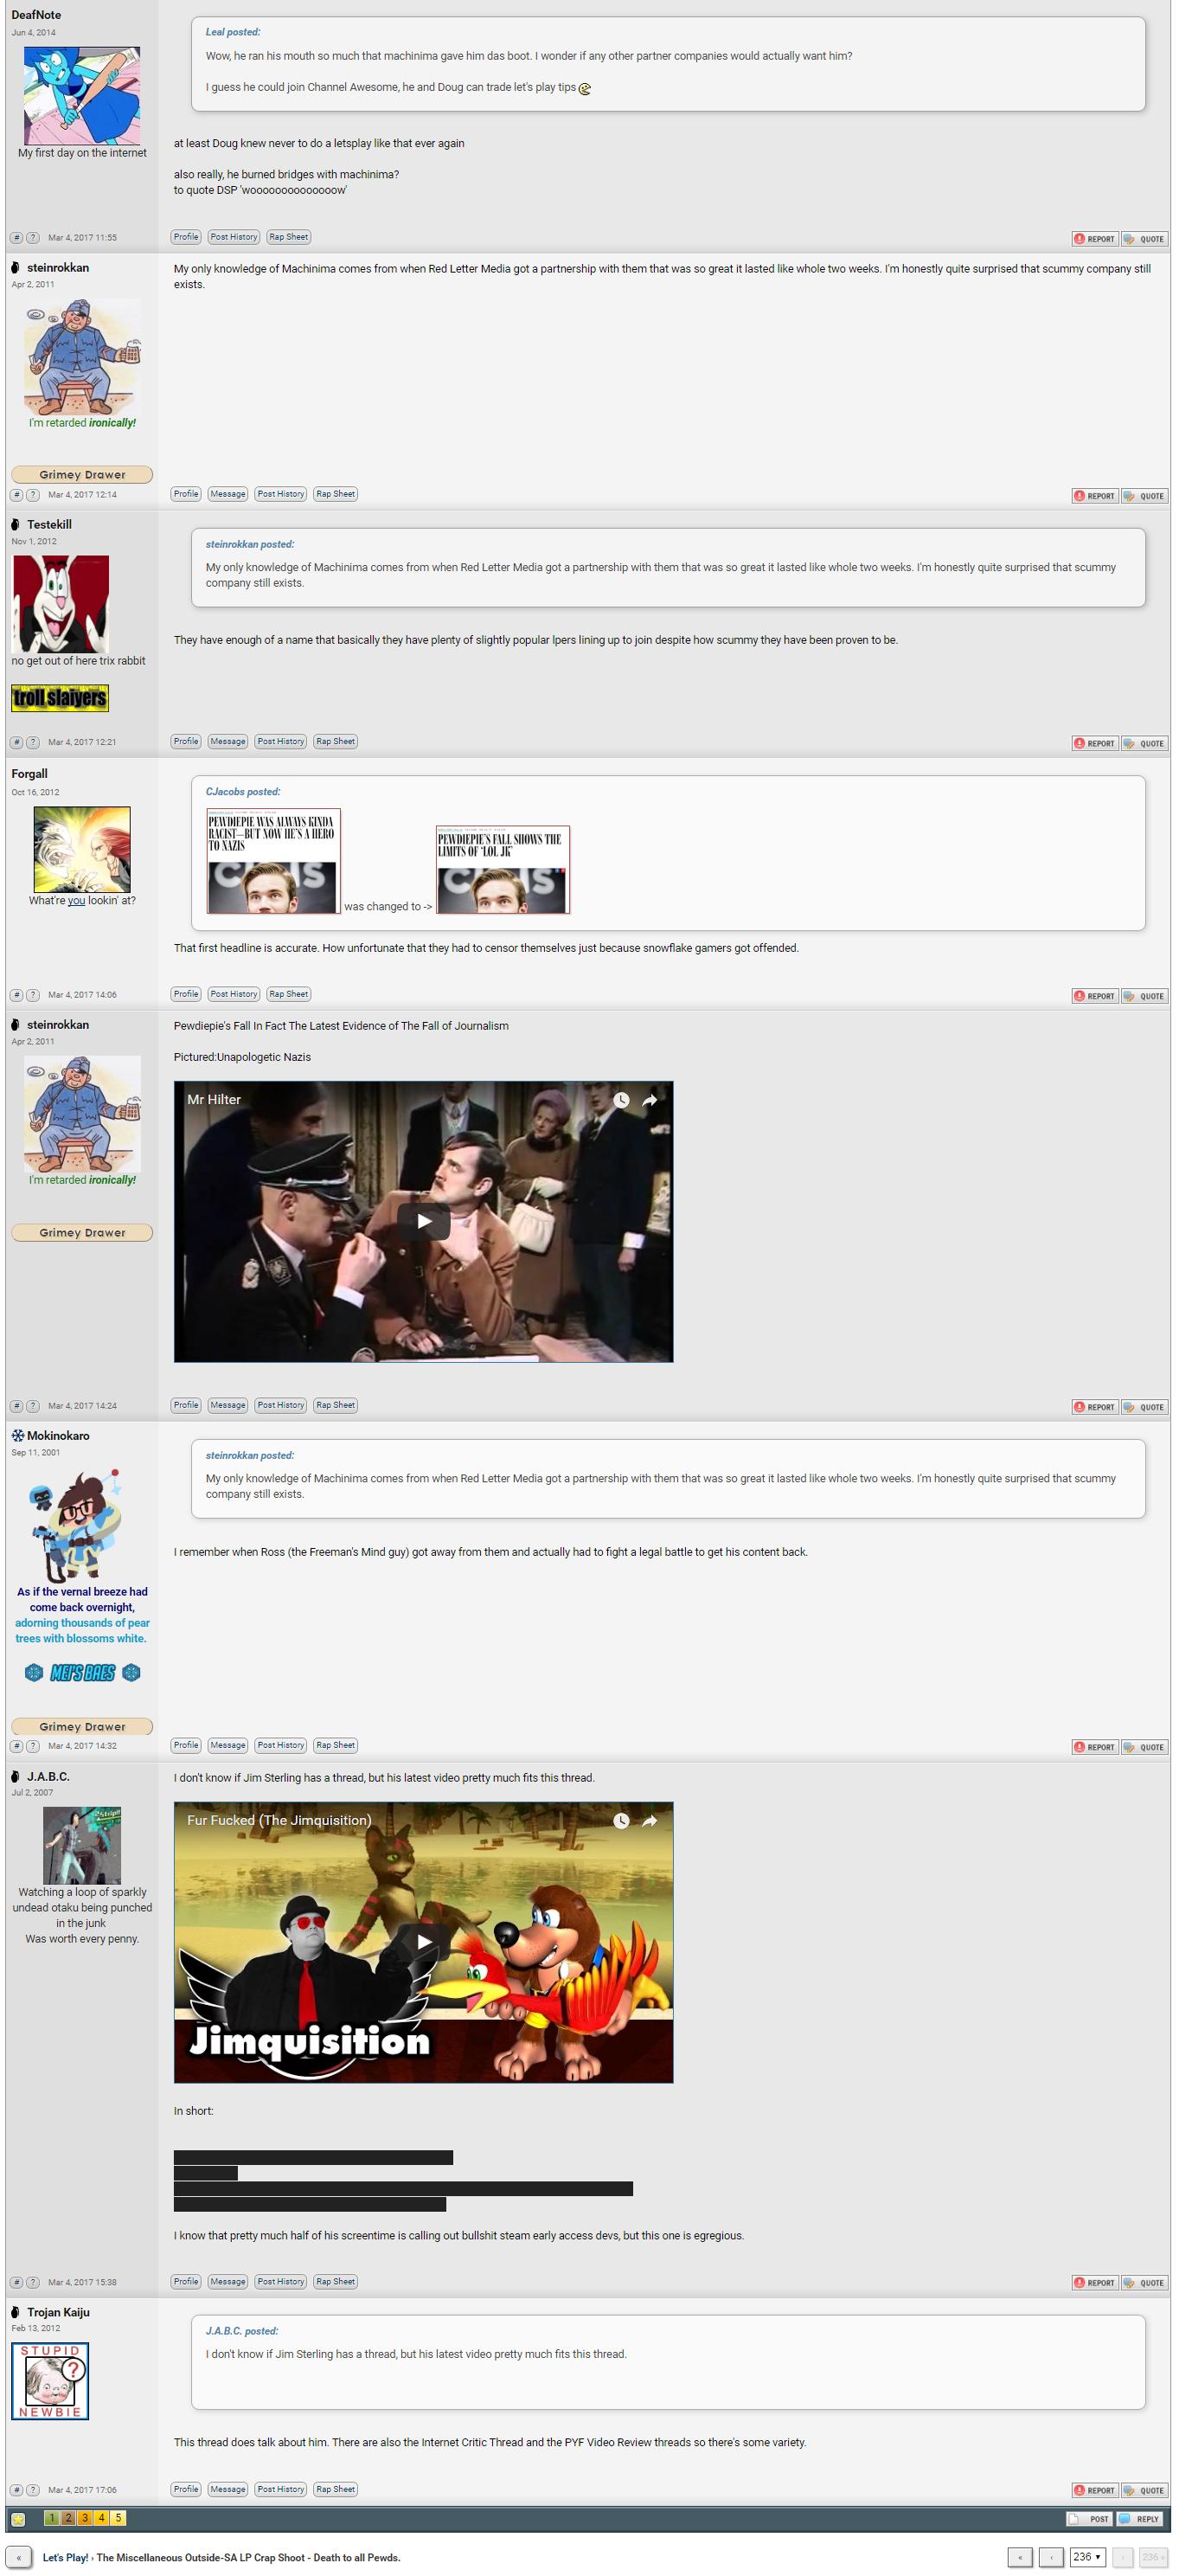Go to the first page of thread
1179x2576 pixels.
coord(1020,2557)
